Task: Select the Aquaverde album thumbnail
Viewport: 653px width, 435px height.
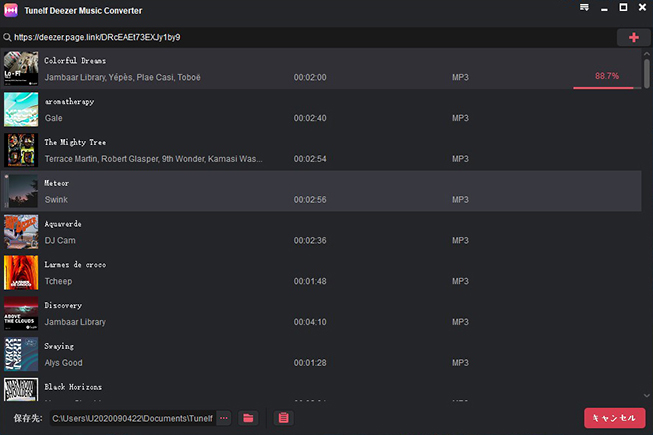Action: pyautogui.click(x=21, y=232)
